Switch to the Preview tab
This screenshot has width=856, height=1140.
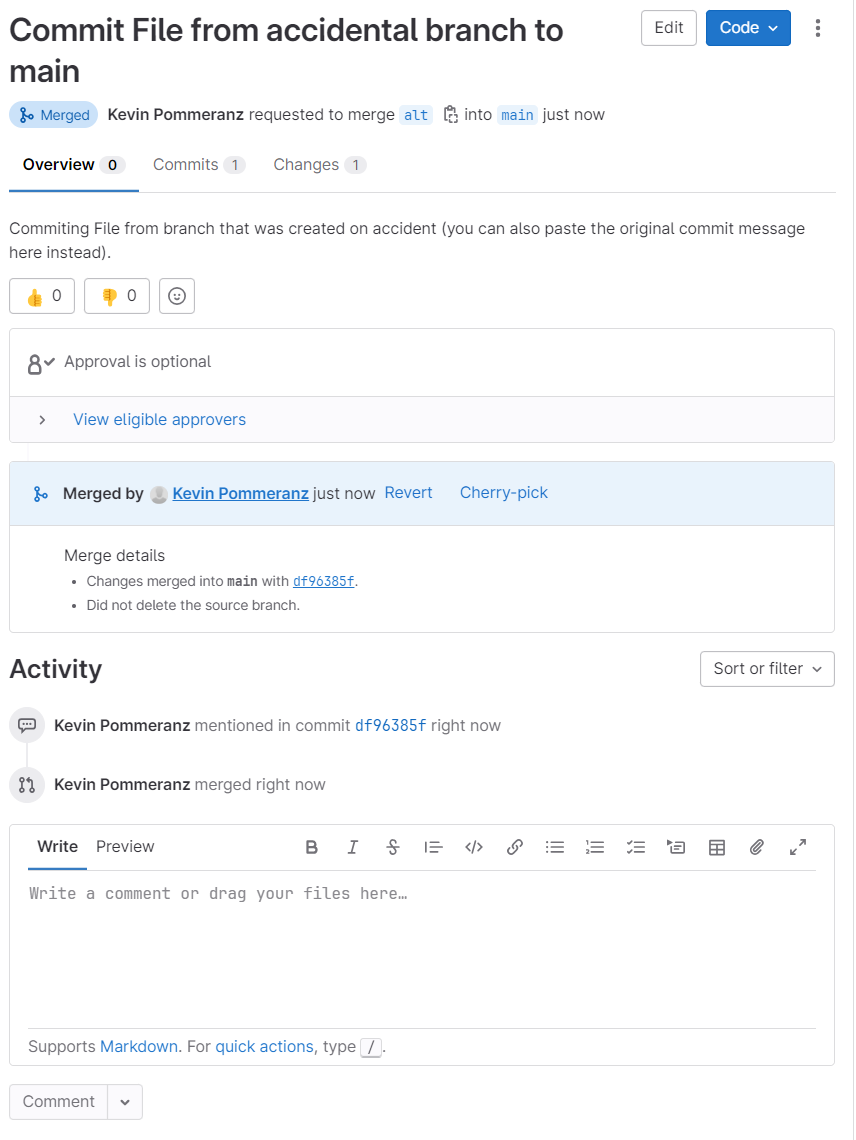125,847
